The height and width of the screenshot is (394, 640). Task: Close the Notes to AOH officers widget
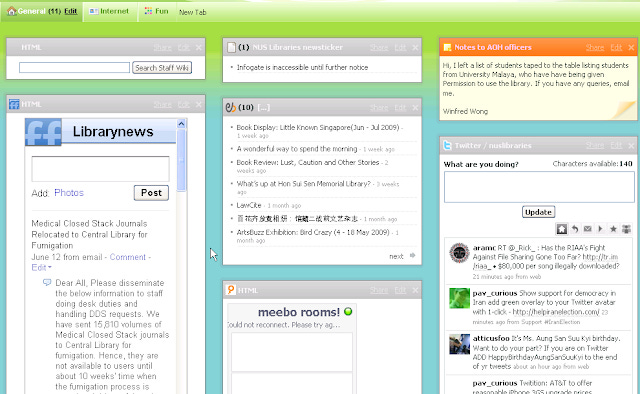631,48
